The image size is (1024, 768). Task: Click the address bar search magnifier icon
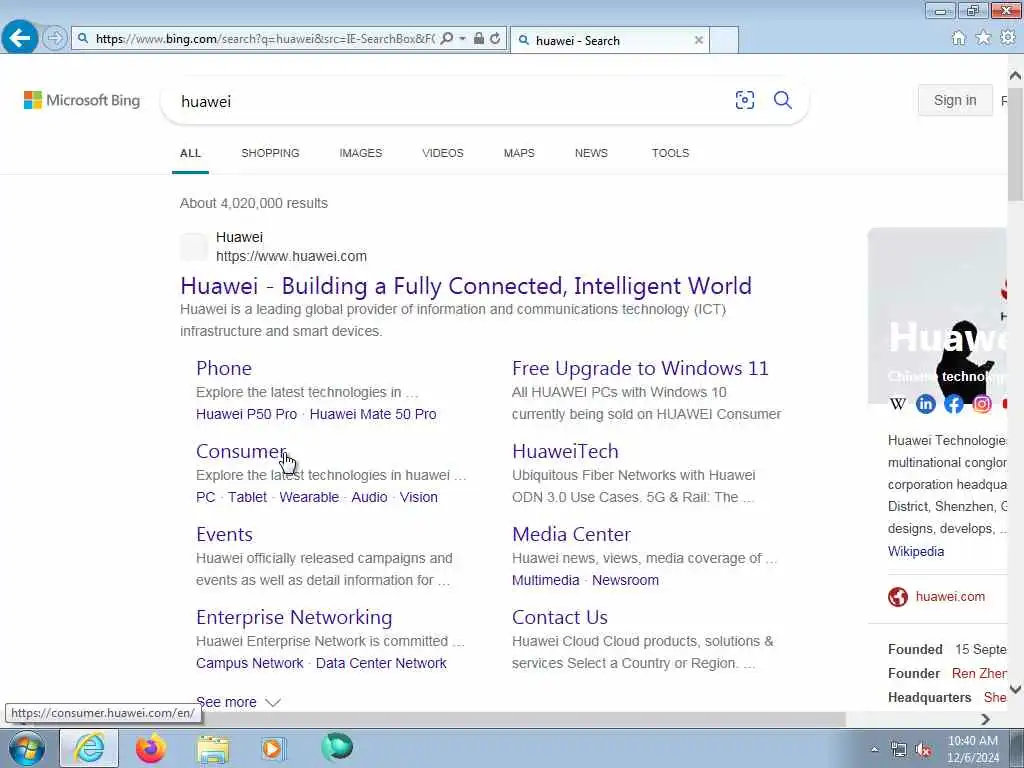click(447, 39)
